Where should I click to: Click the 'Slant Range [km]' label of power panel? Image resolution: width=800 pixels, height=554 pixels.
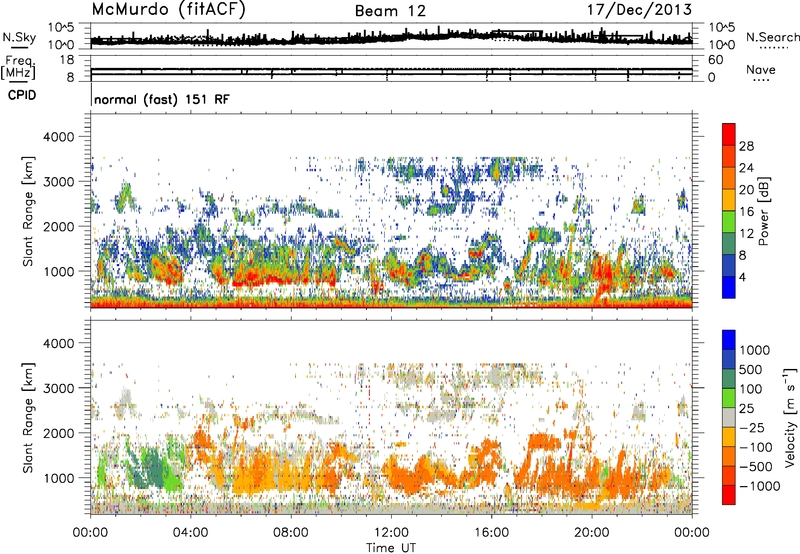[28, 211]
